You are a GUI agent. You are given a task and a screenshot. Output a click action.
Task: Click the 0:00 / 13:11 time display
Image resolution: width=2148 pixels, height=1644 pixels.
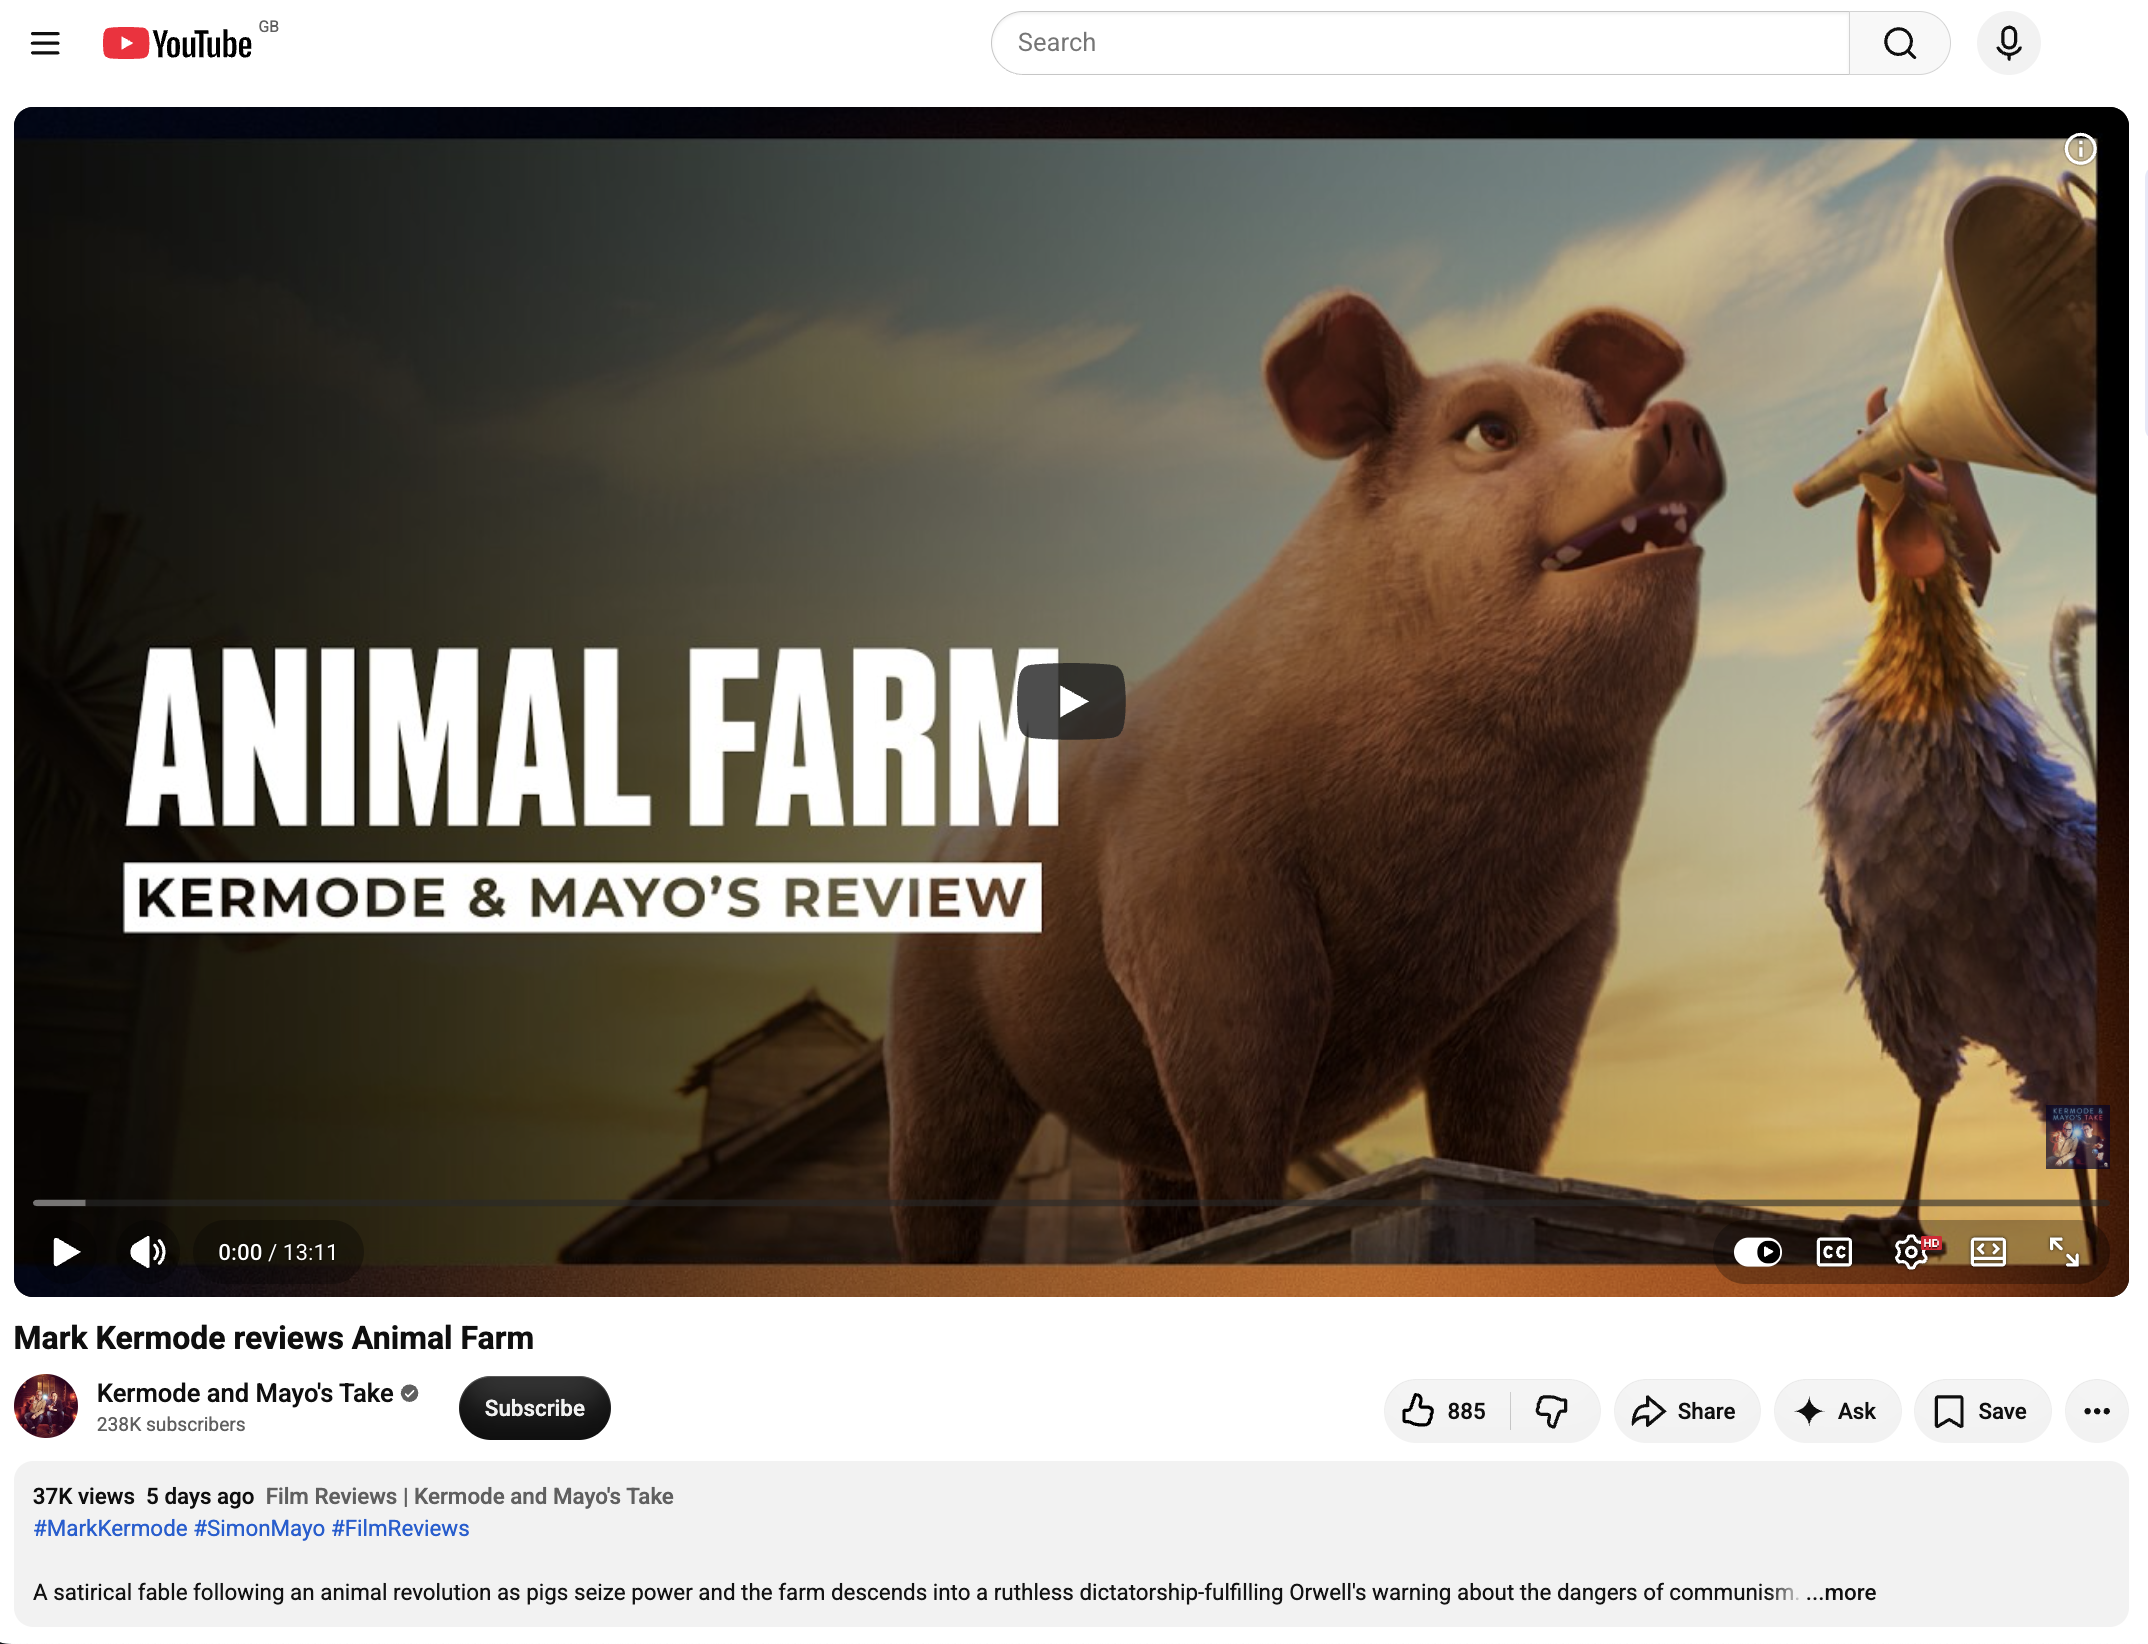click(x=277, y=1252)
